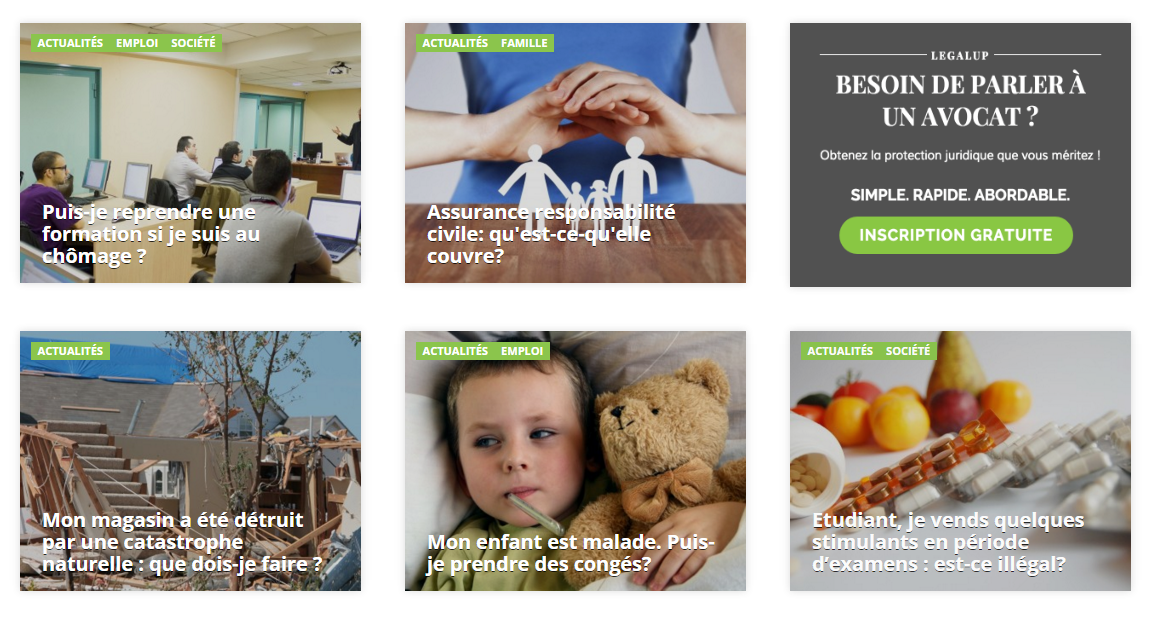Open the article Mon enfant est malade
1152x617 pixels.
click(x=571, y=553)
